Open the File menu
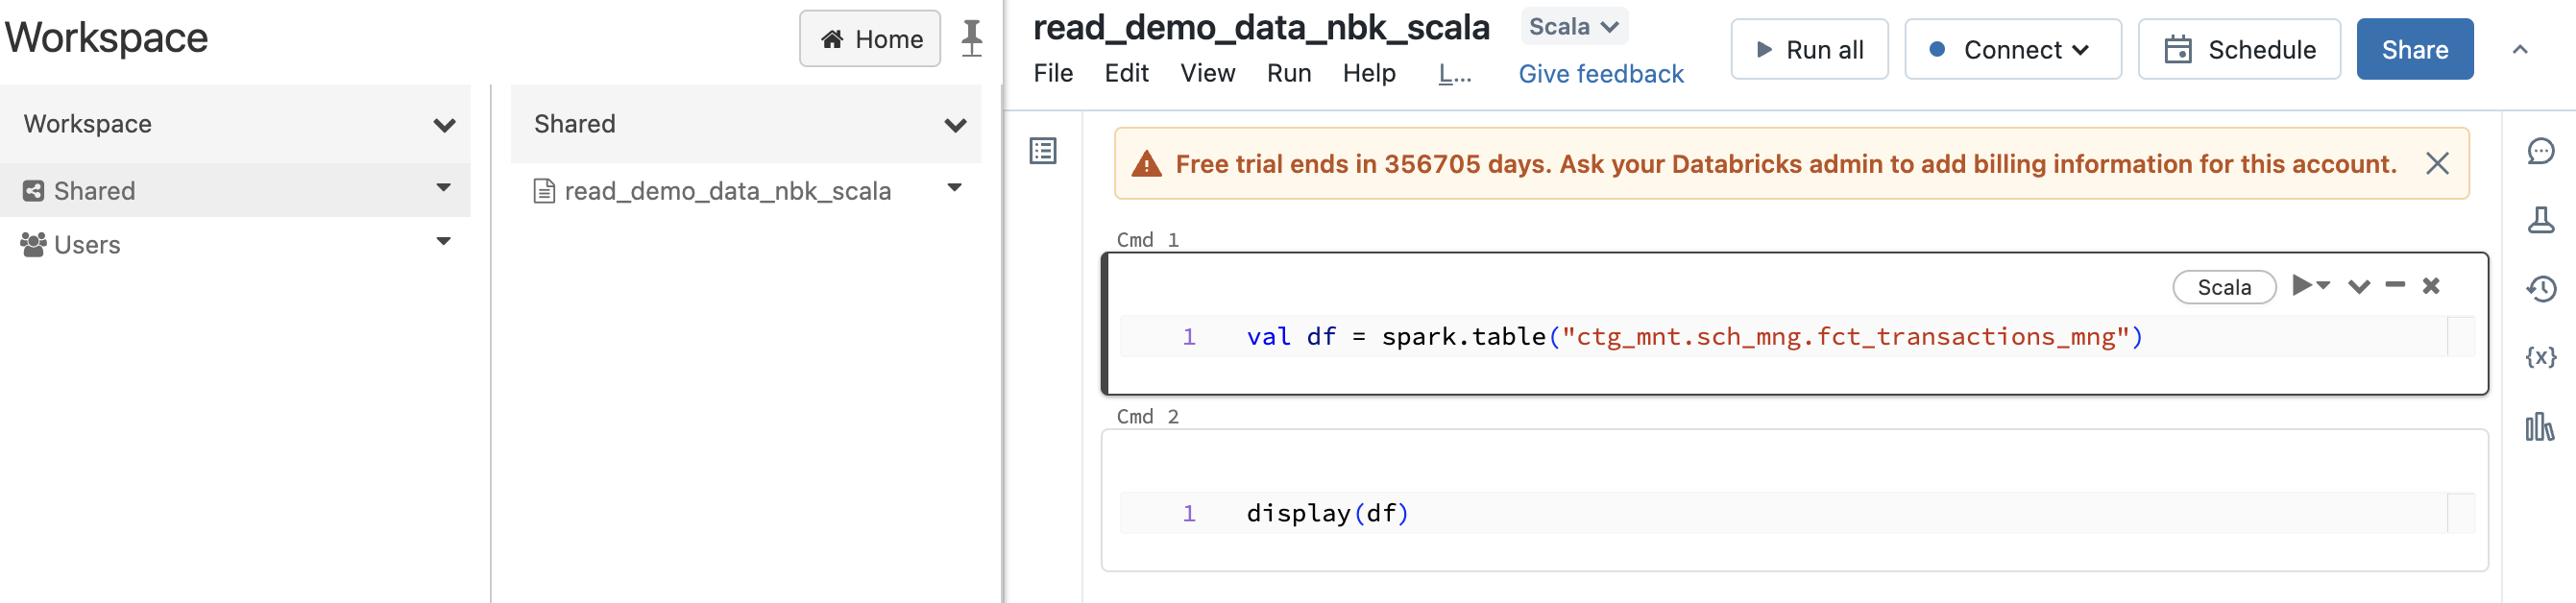Image resolution: width=2576 pixels, height=603 pixels. 1053,73
